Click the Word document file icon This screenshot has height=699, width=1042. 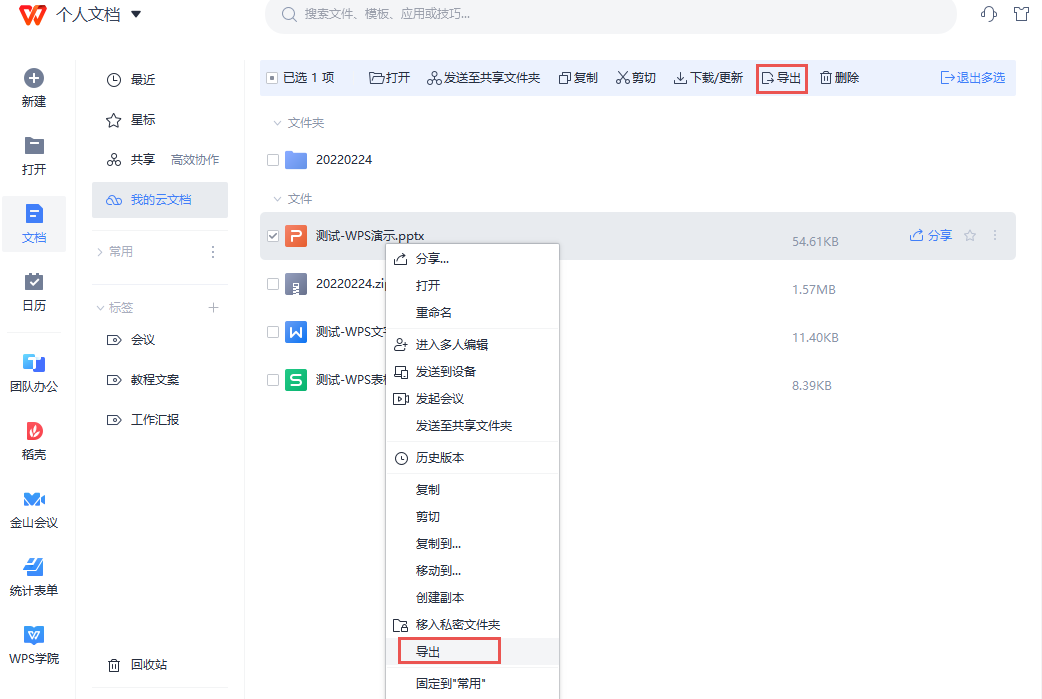296,332
